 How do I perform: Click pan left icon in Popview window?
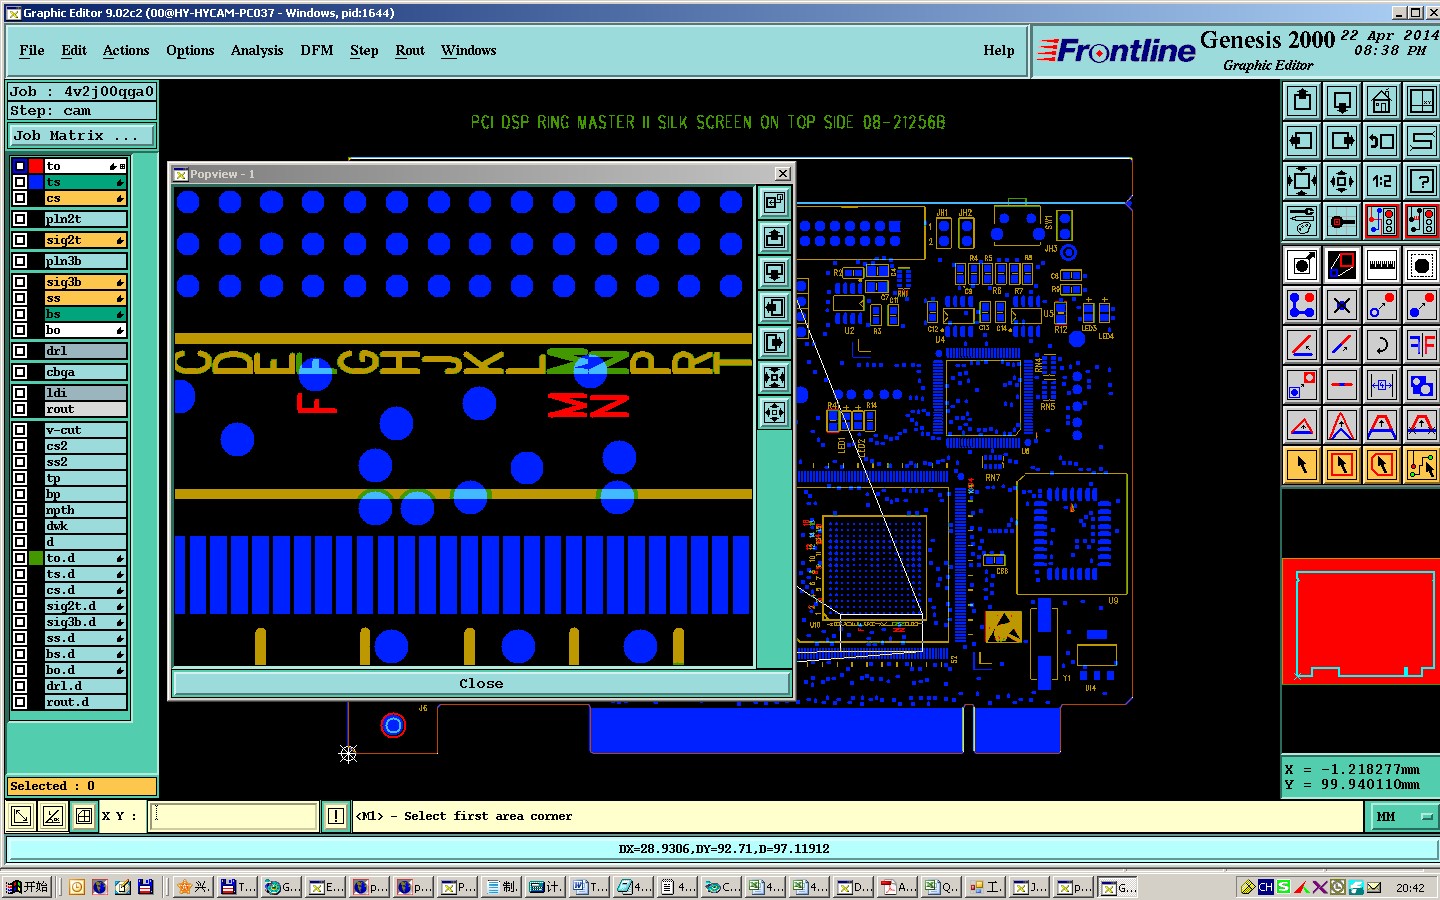[x=775, y=308]
